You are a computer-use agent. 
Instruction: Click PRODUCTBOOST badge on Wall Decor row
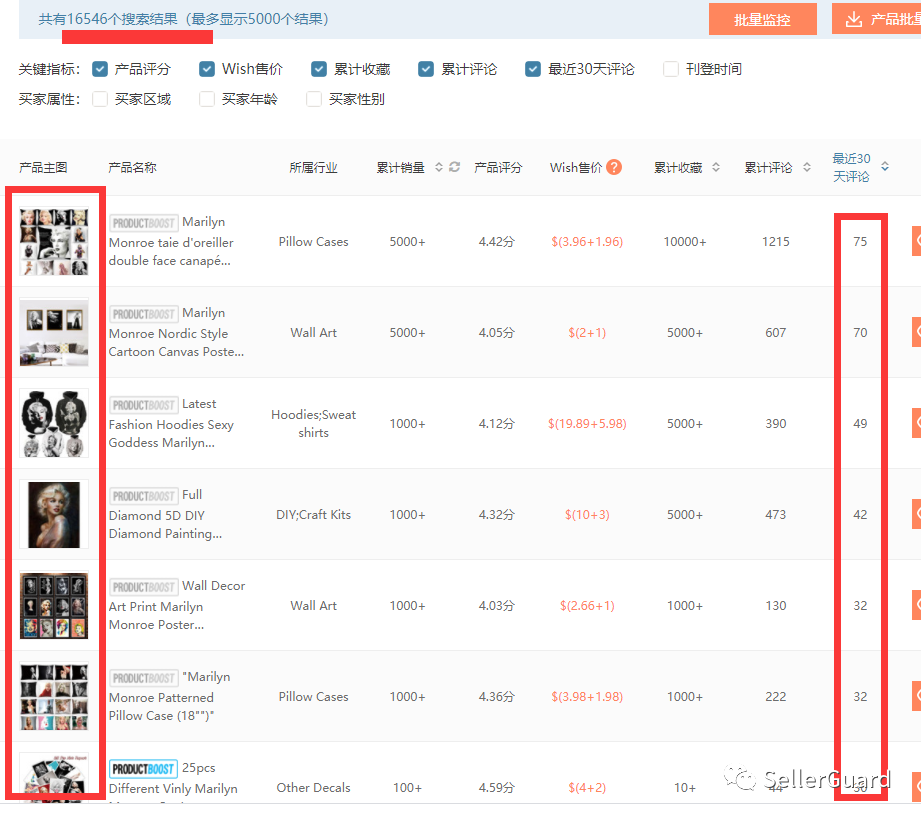click(x=143, y=587)
